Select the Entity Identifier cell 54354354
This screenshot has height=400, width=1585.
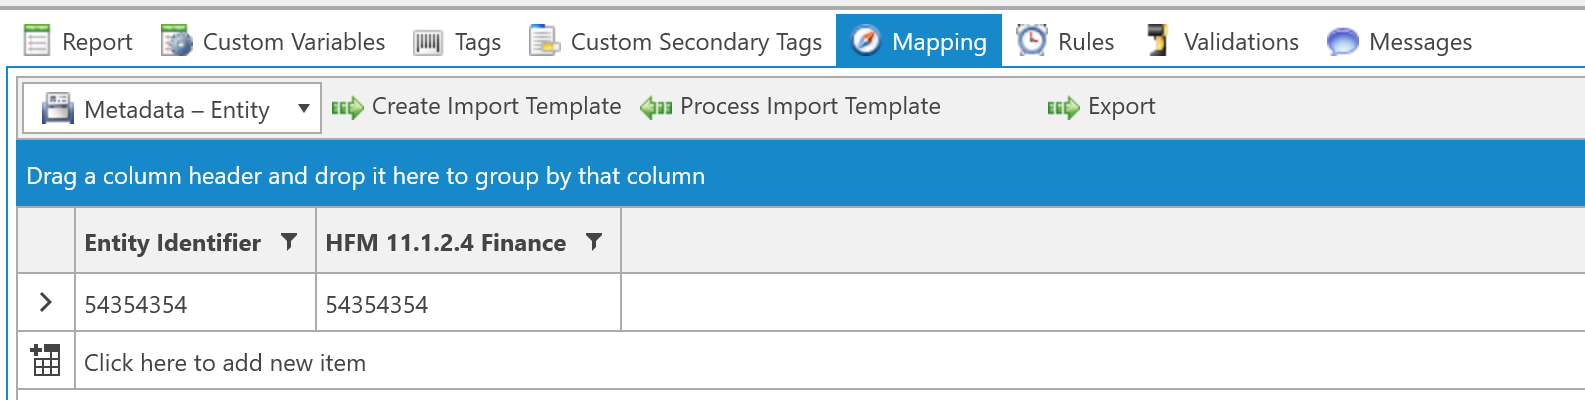point(136,304)
